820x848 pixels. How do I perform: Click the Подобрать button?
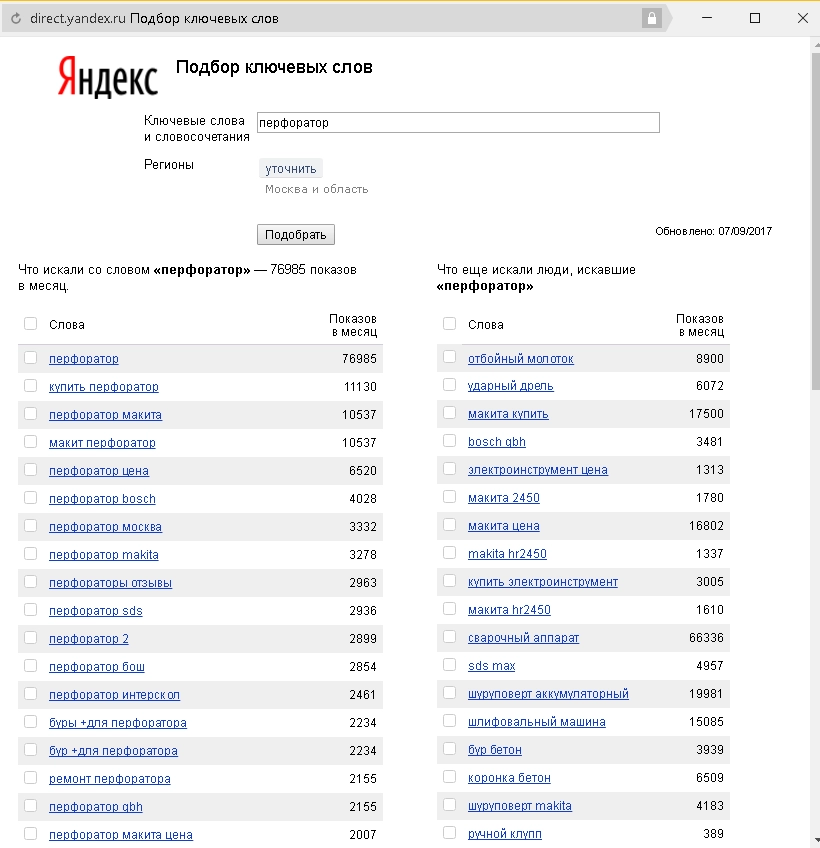click(296, 235)
